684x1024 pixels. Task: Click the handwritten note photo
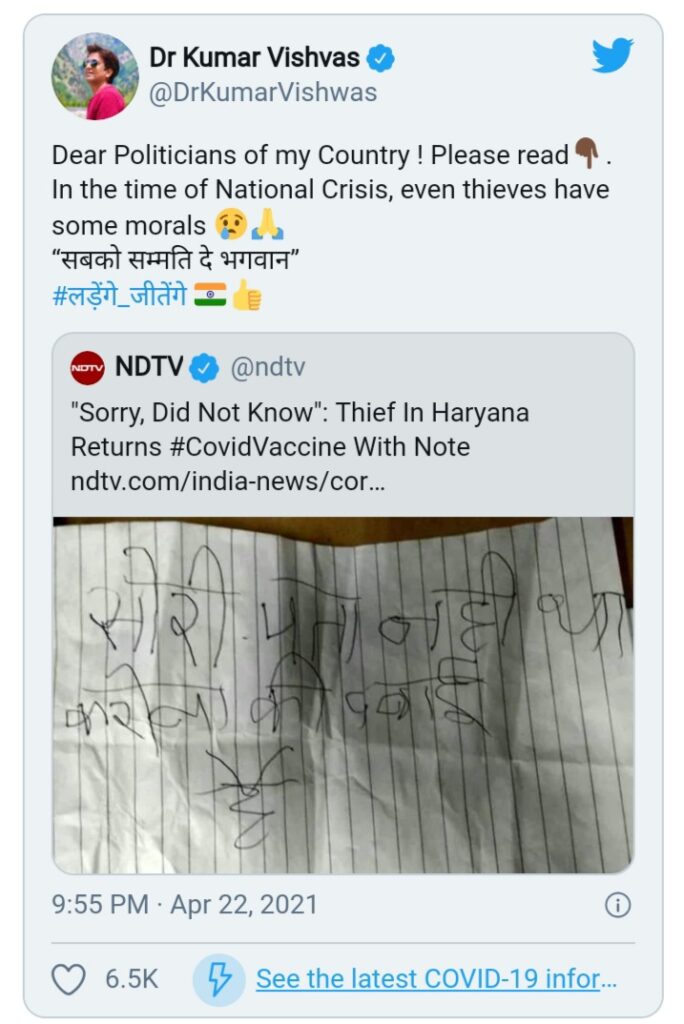coord(342,692)
